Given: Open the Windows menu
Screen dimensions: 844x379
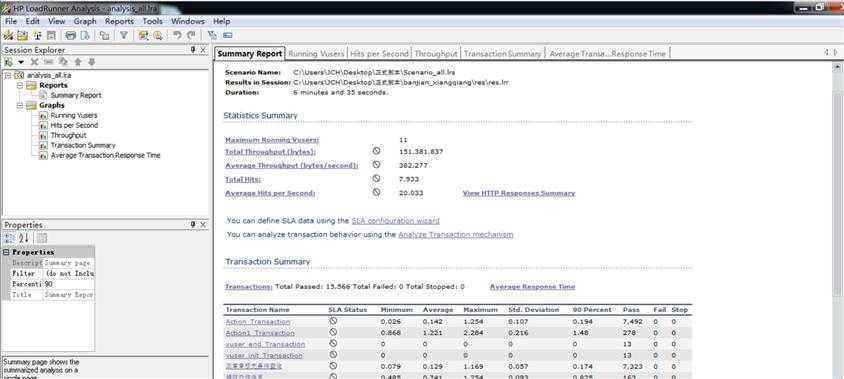Looking at the screenshot, I should [x=188, y=22].
